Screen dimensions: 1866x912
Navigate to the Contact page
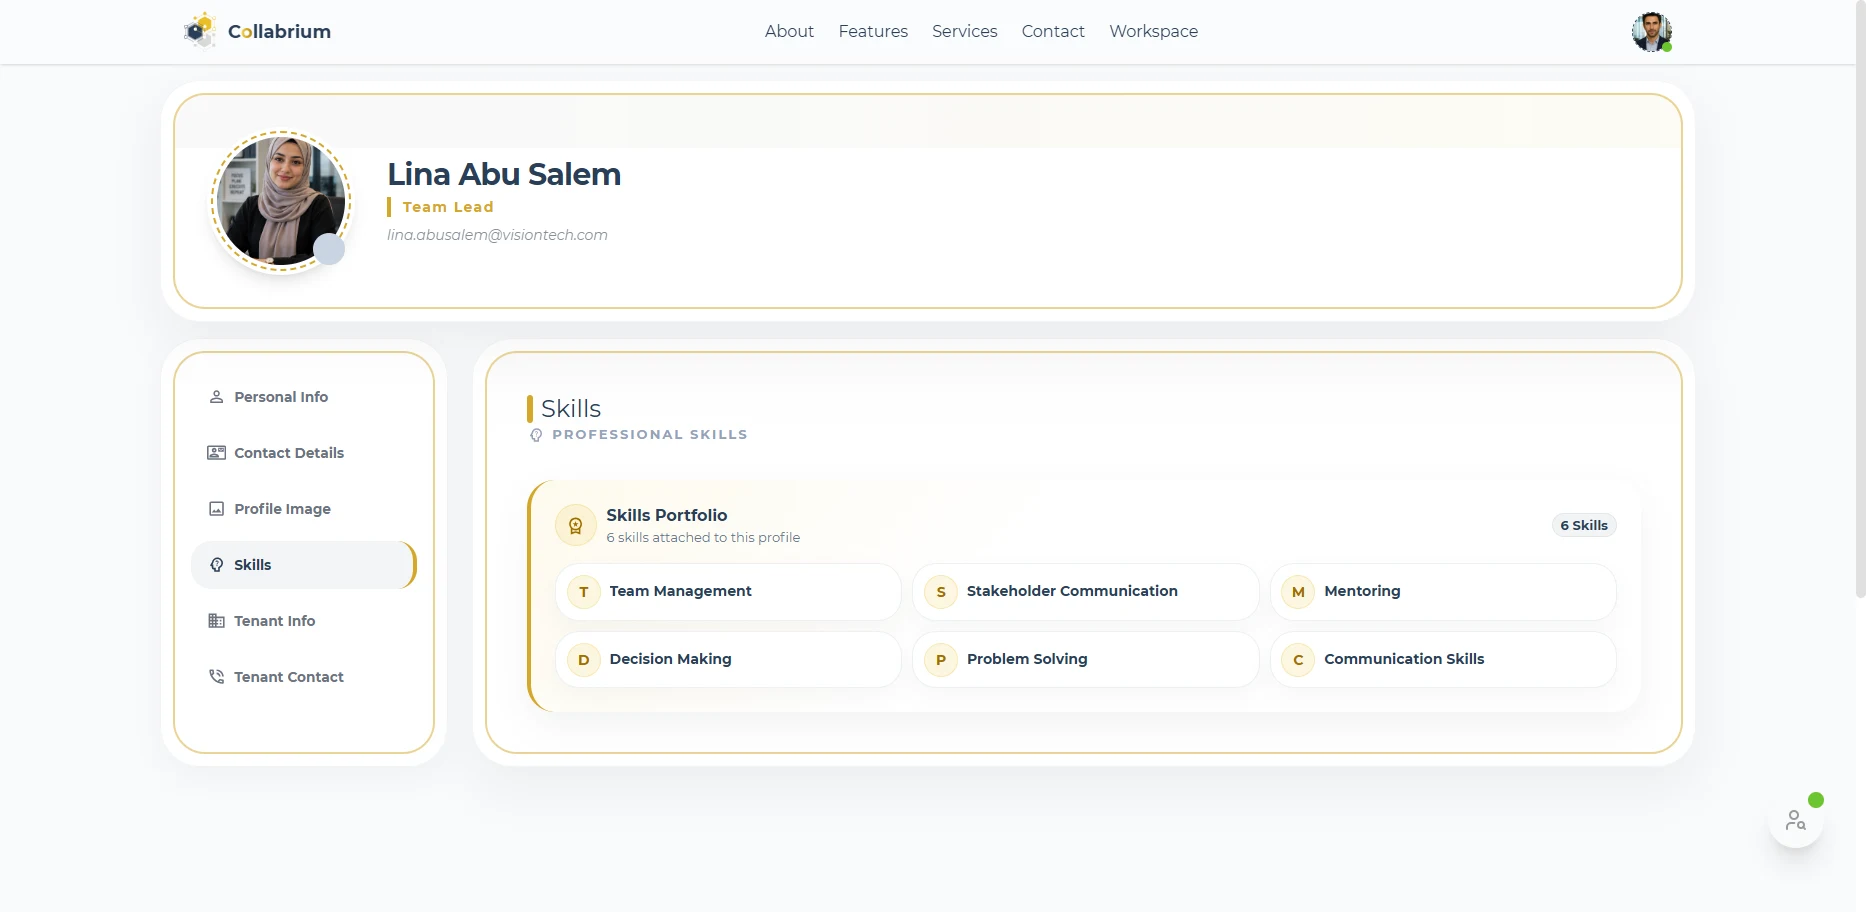(1053, 32)
